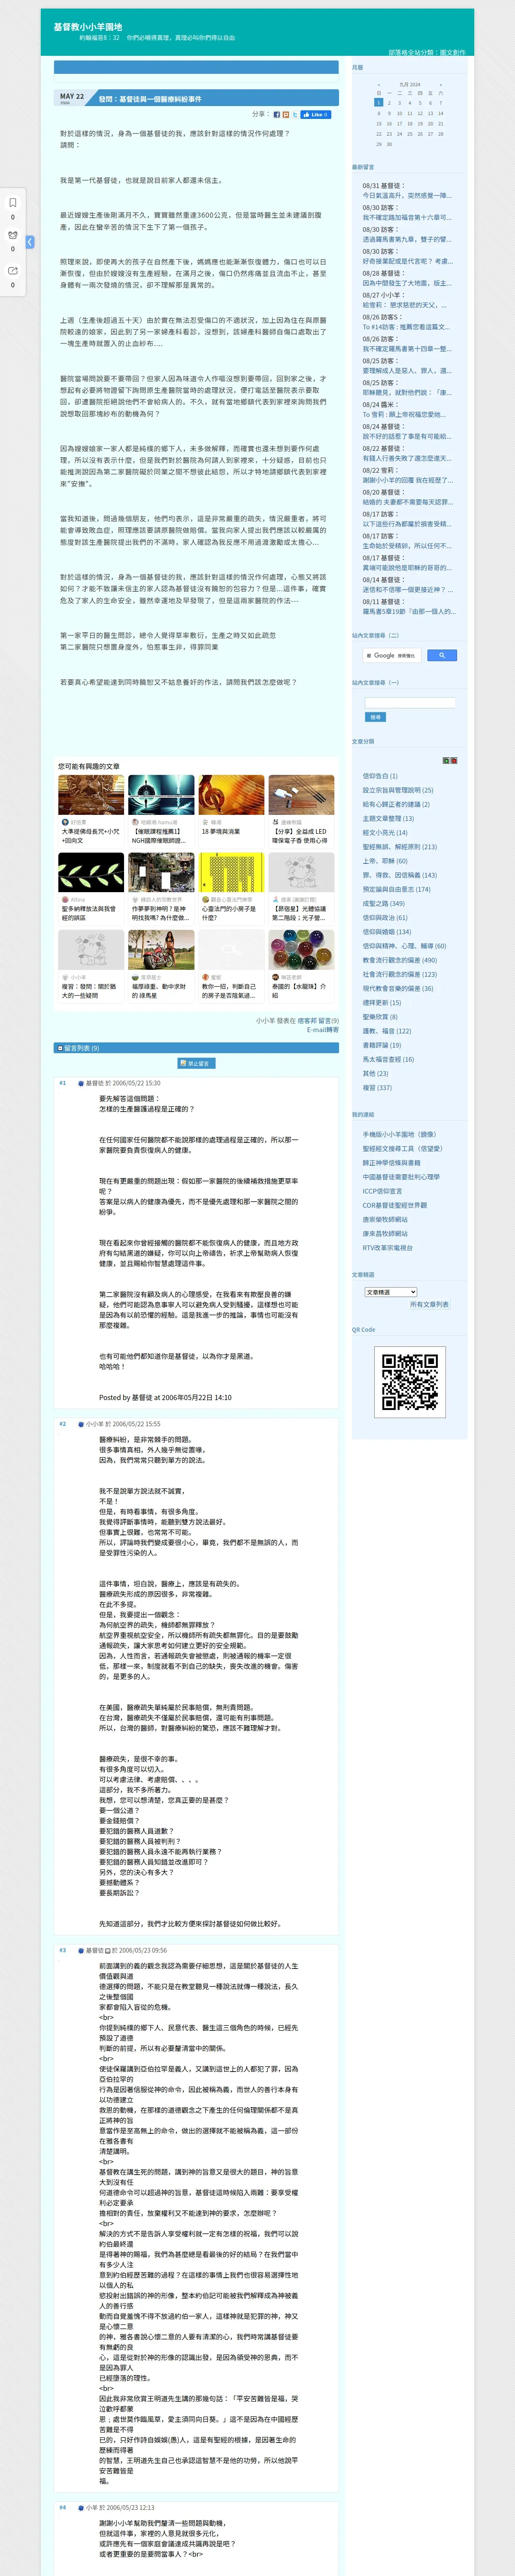
Task: Click the QR Code image
Action: coord(410,1382)
